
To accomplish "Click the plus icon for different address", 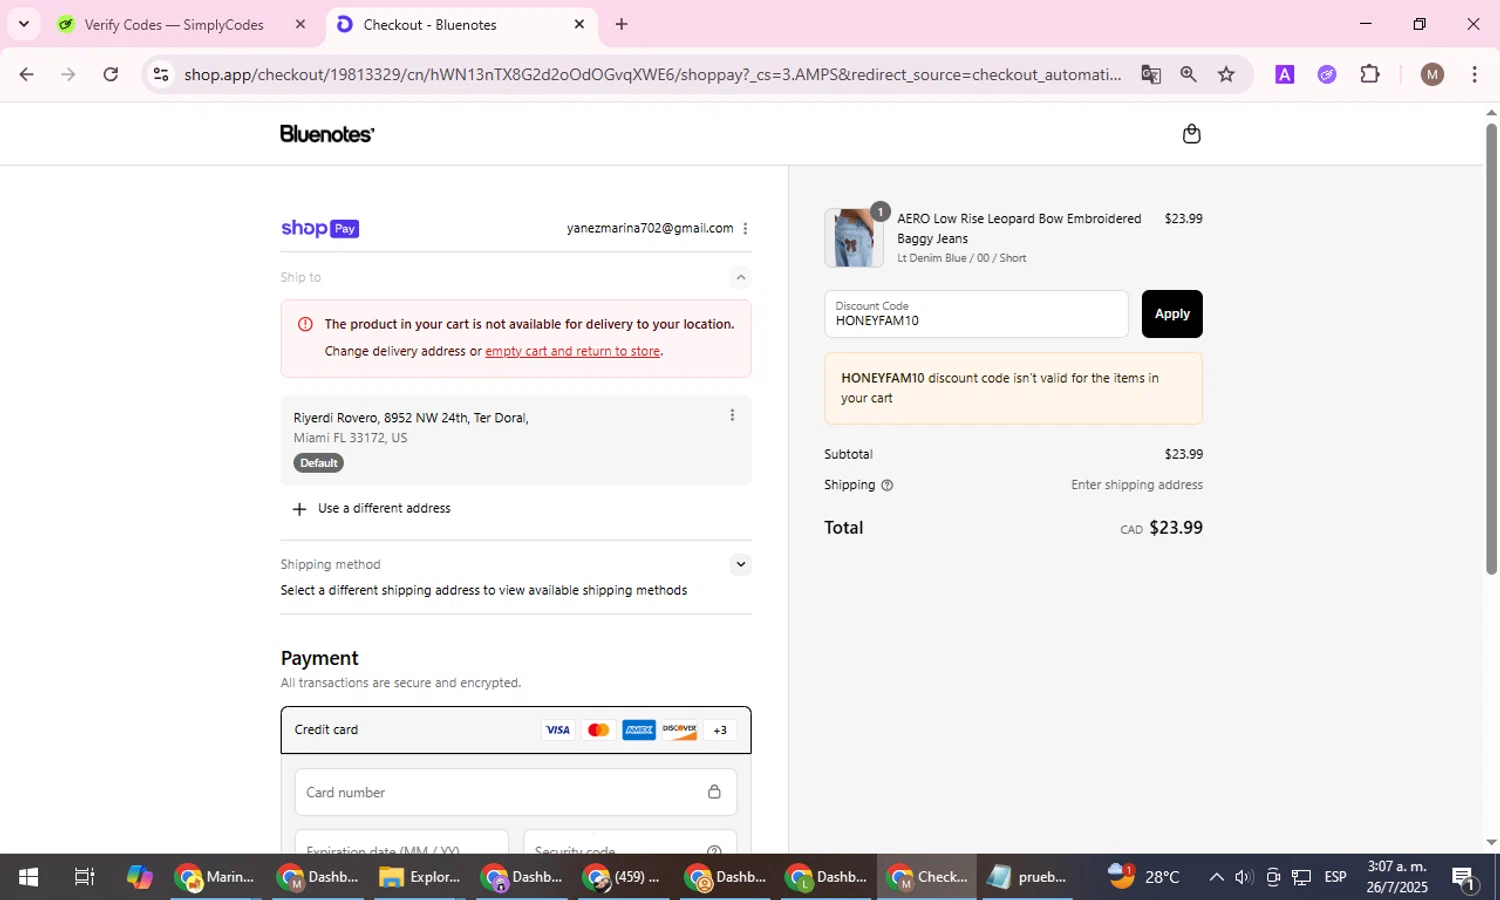I will click(299, 509).
